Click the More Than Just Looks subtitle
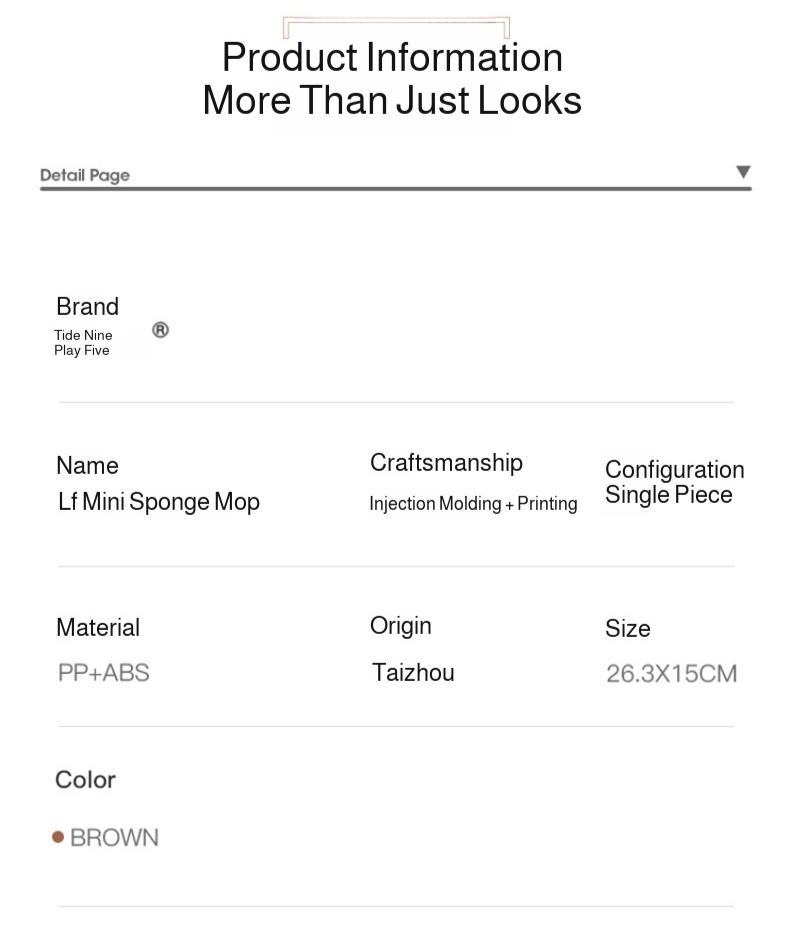Screen dimensions: 790x935 pos(392,100)
